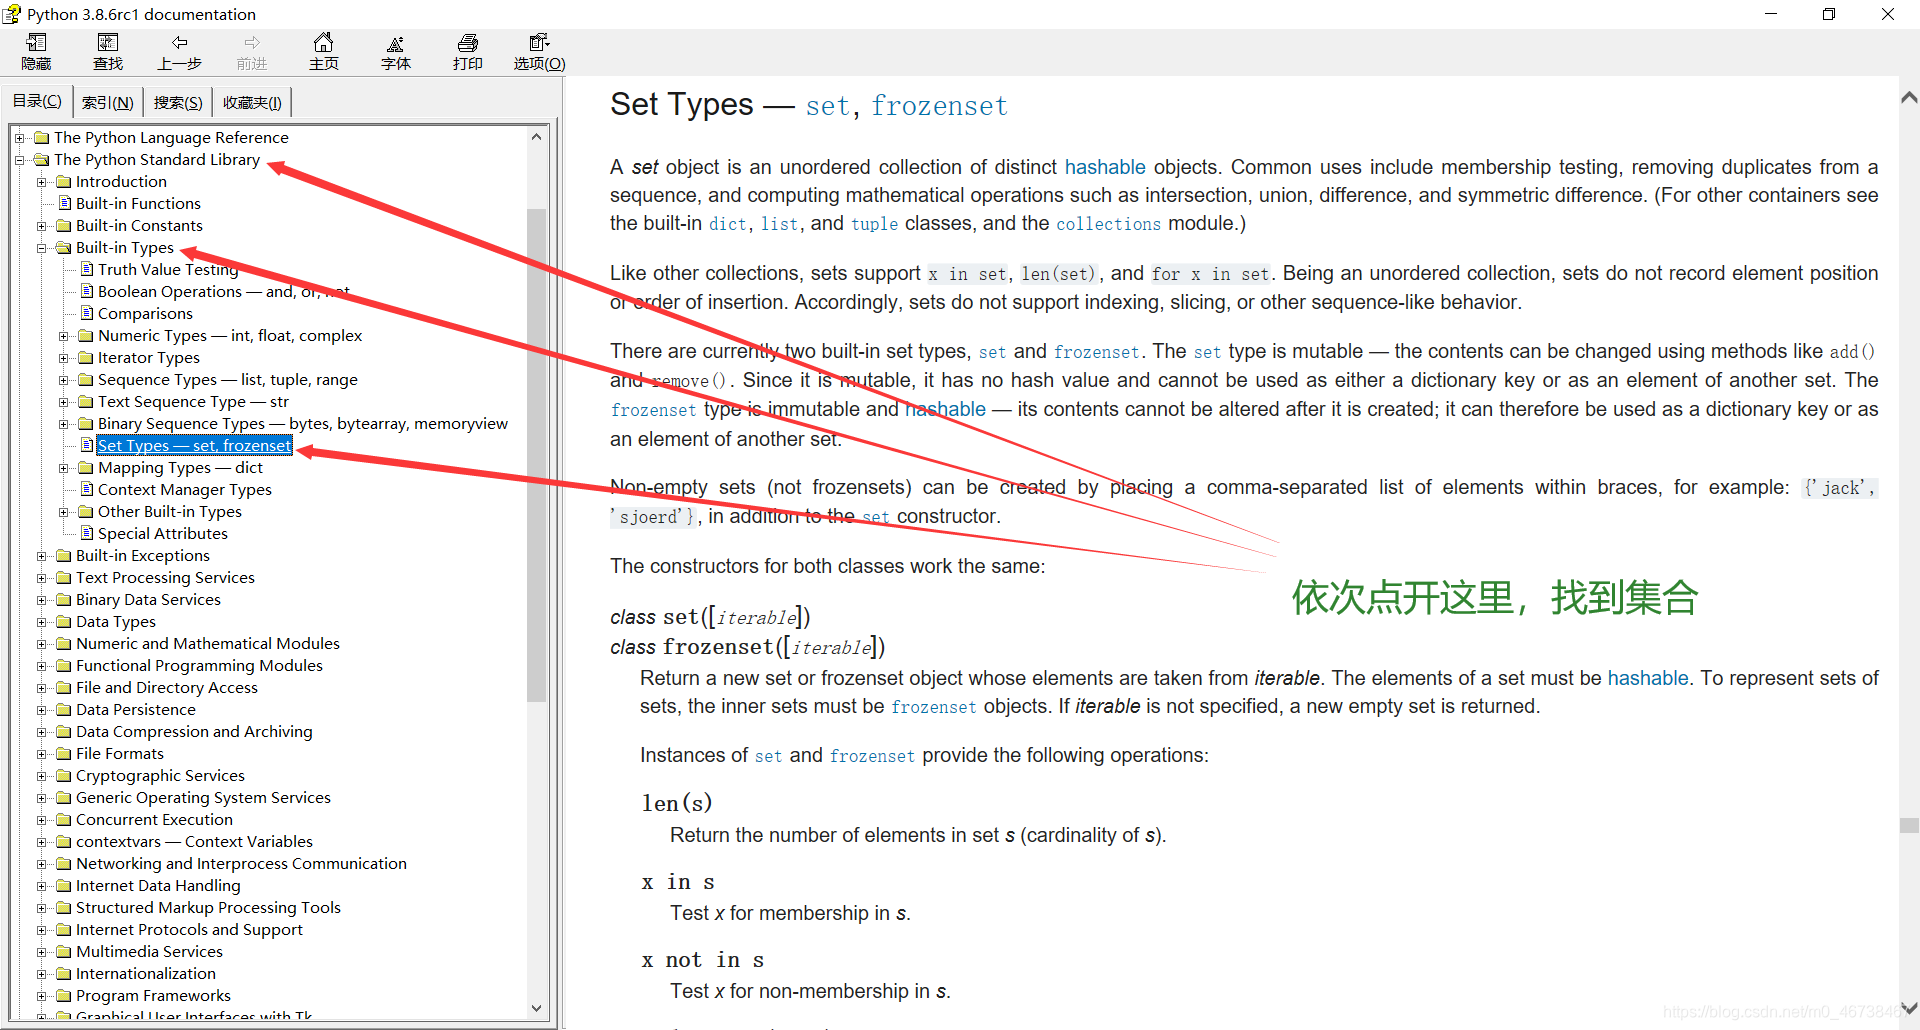Click the folder icon beside Data Types

[x=64, y=621]
